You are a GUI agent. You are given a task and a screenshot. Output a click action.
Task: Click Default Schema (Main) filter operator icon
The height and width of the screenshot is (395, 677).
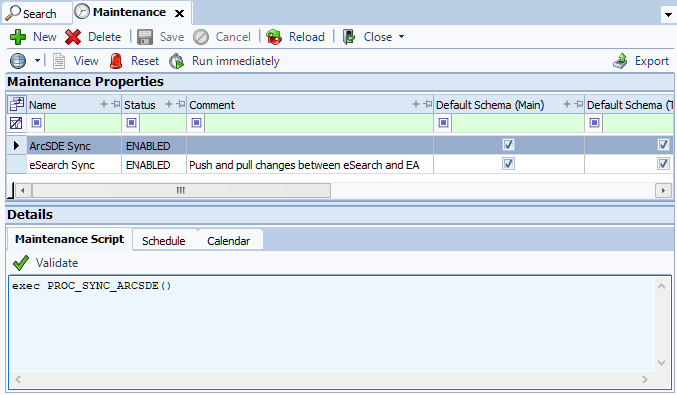pyautogui.click(x=443, y=123)
